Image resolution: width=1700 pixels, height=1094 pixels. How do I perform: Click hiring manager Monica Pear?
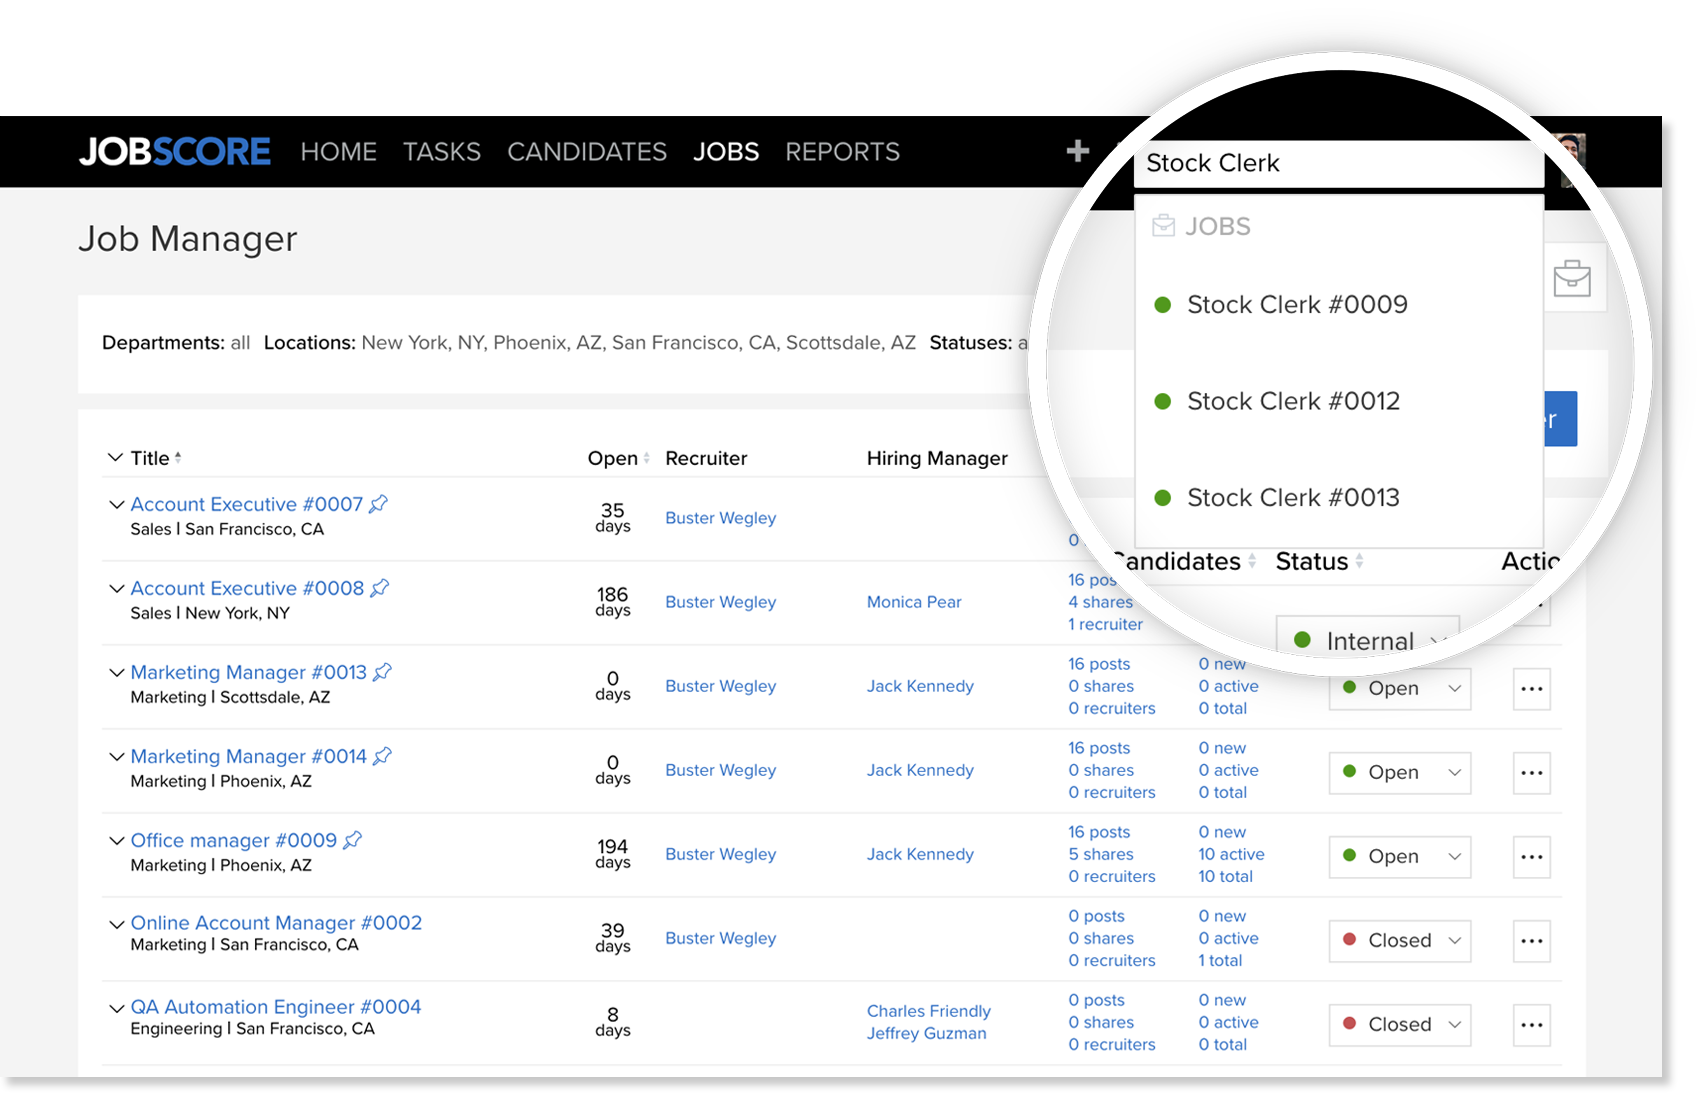[914, 602]
